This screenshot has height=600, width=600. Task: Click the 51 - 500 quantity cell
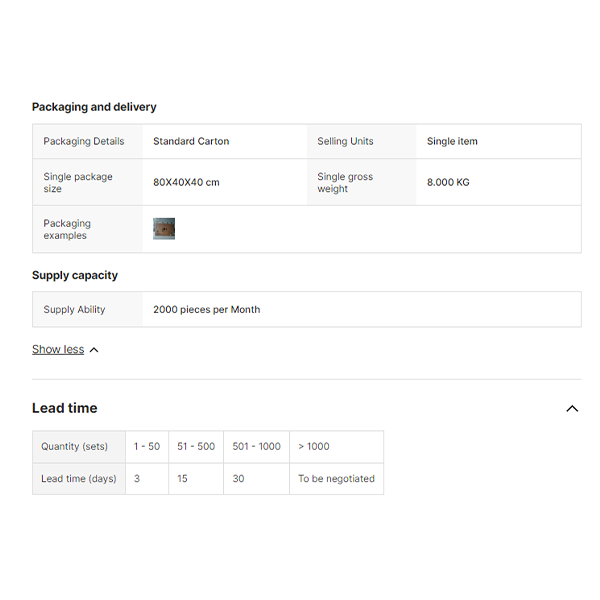(196, 447)
